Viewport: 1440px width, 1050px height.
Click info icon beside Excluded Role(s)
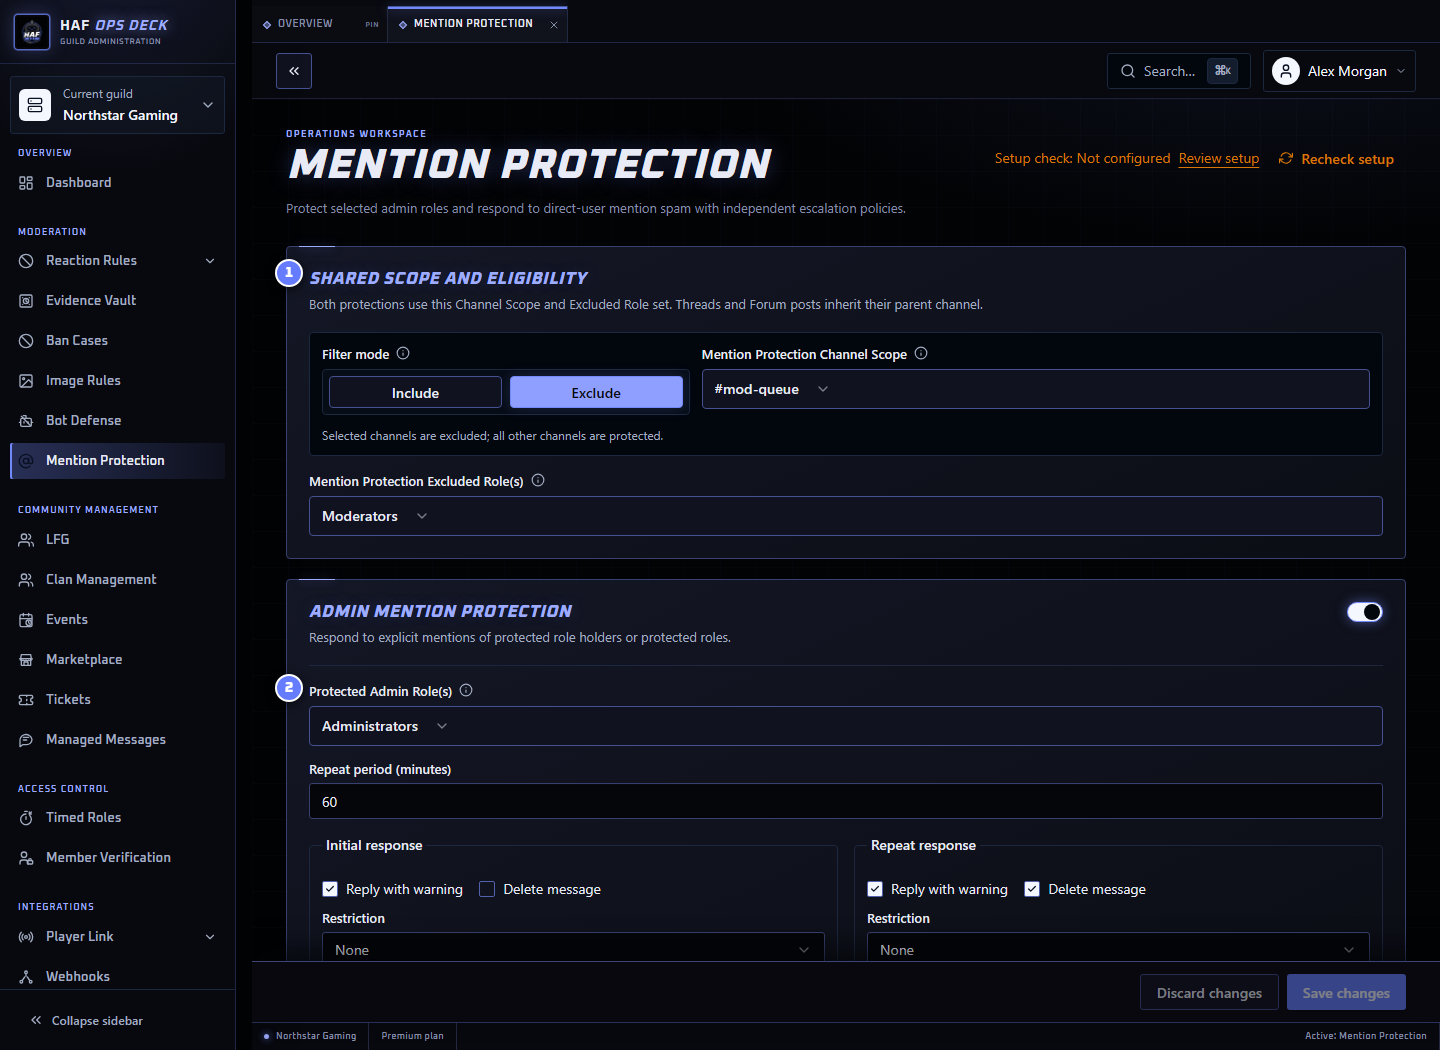(538, 480)
